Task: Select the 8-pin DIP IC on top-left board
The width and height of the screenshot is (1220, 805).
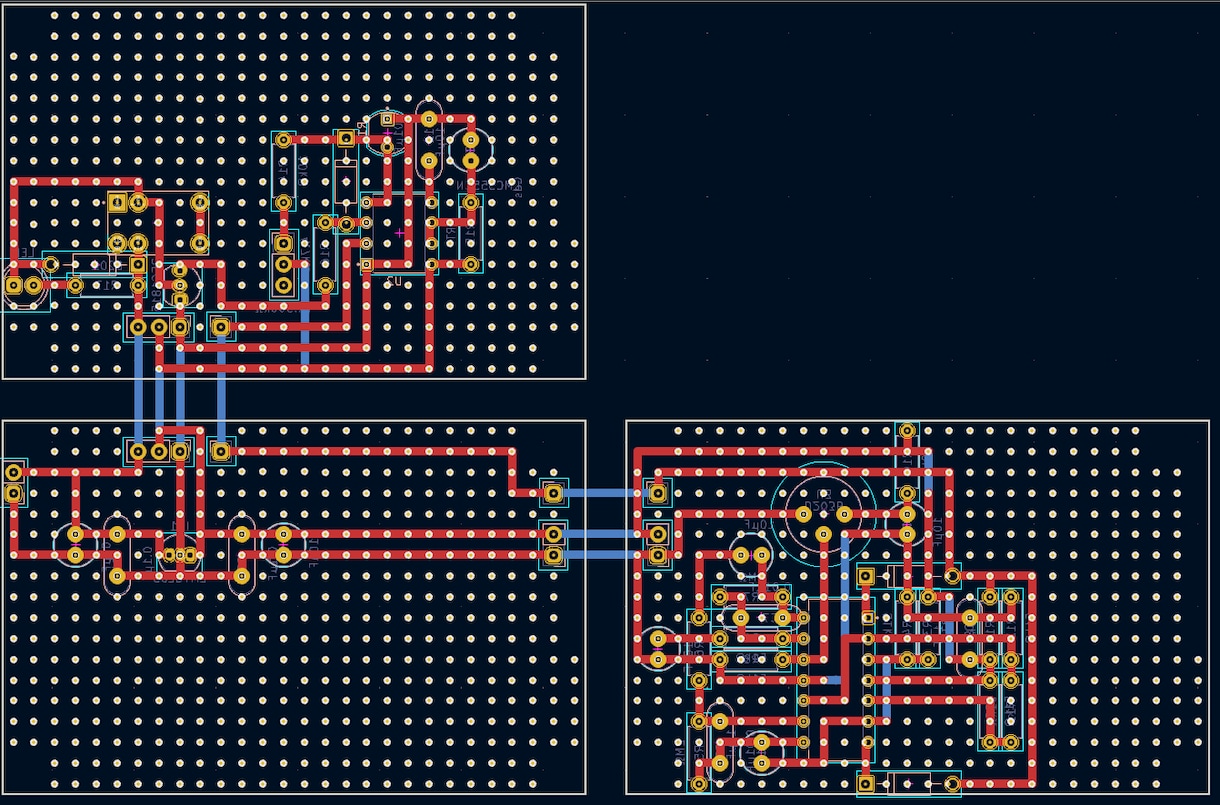Action: 399,233
